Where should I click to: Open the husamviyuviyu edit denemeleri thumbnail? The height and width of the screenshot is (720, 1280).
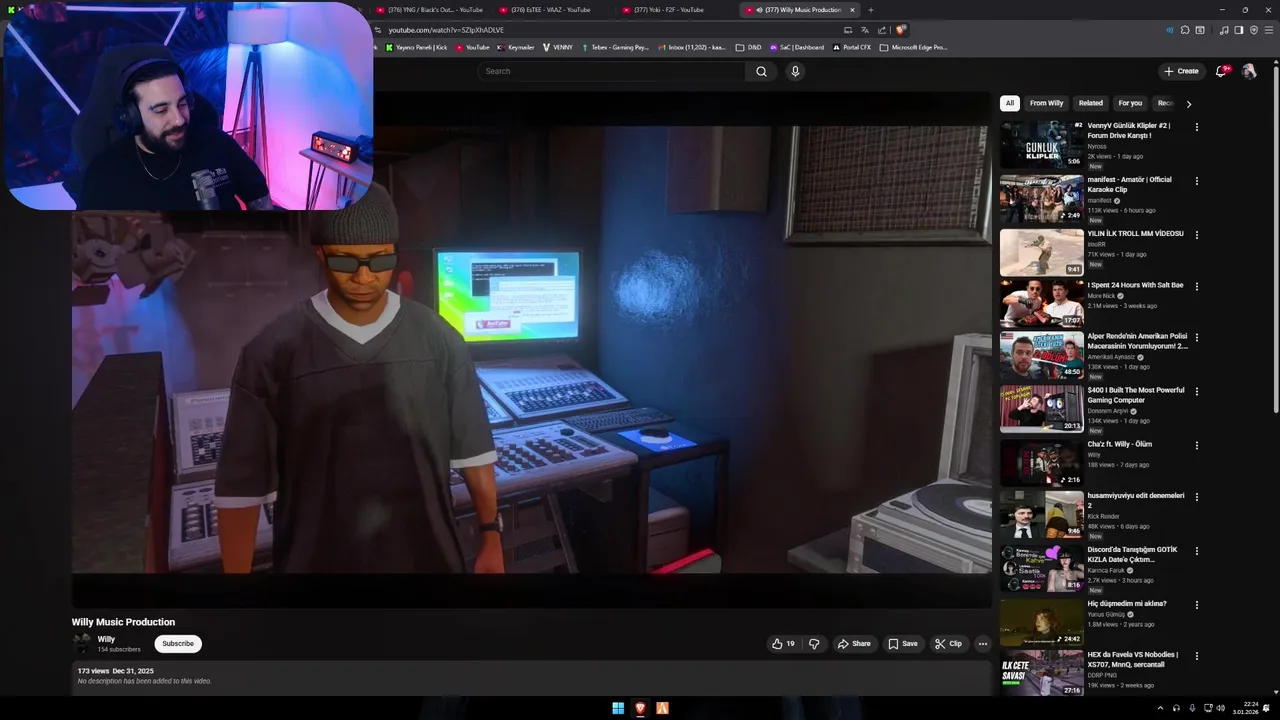[1041, 514]
